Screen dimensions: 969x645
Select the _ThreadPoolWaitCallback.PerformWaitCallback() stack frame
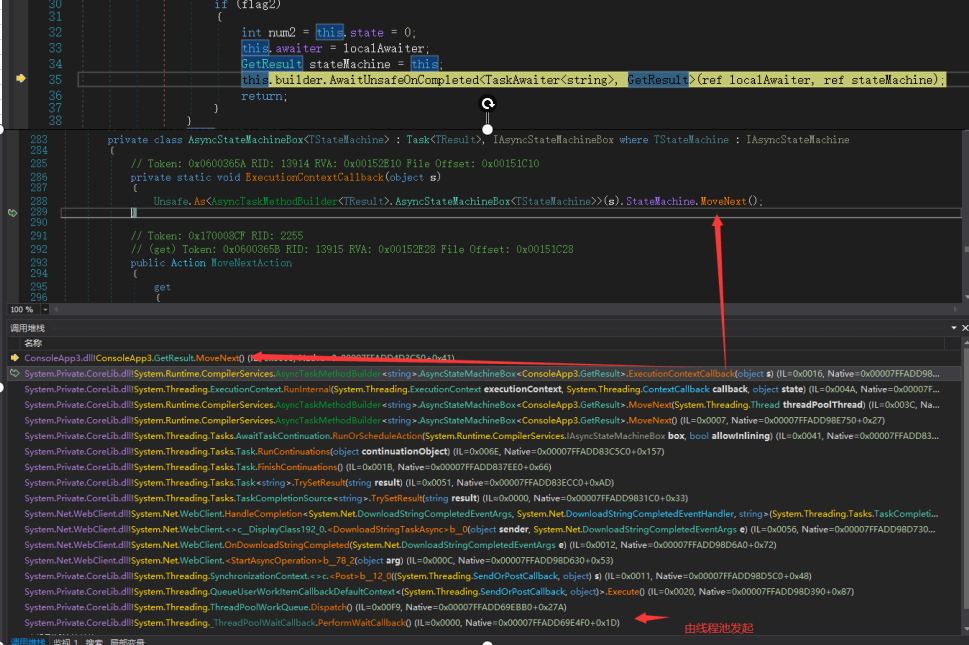pyautogui.click(x=482, y=623)
